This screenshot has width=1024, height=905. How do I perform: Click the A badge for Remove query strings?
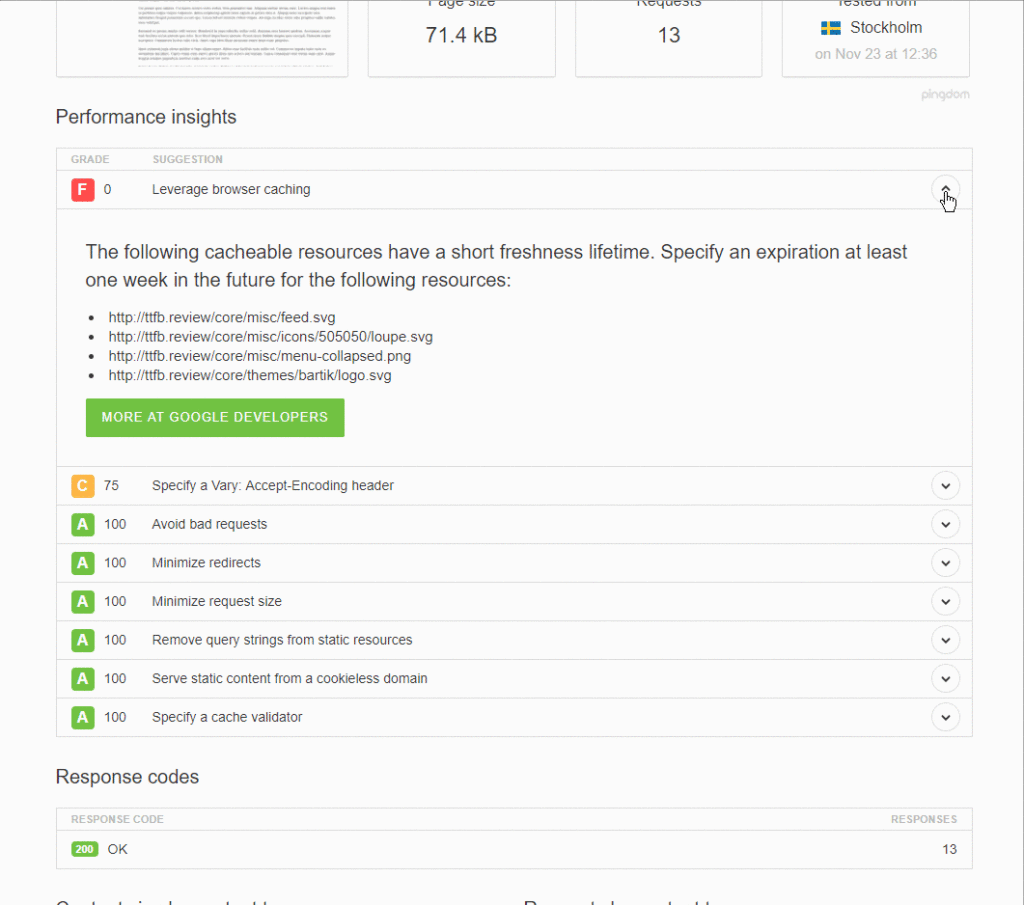click(x=83, y=640)
